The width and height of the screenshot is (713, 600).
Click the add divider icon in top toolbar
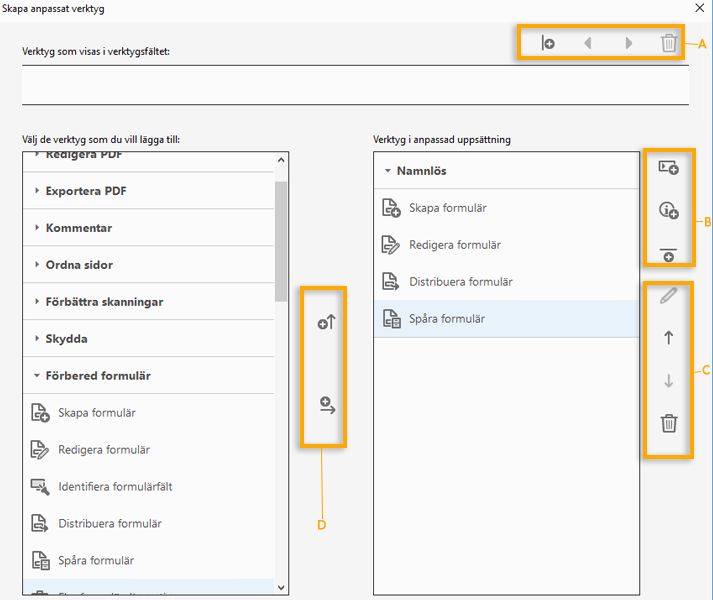point(548,43)
